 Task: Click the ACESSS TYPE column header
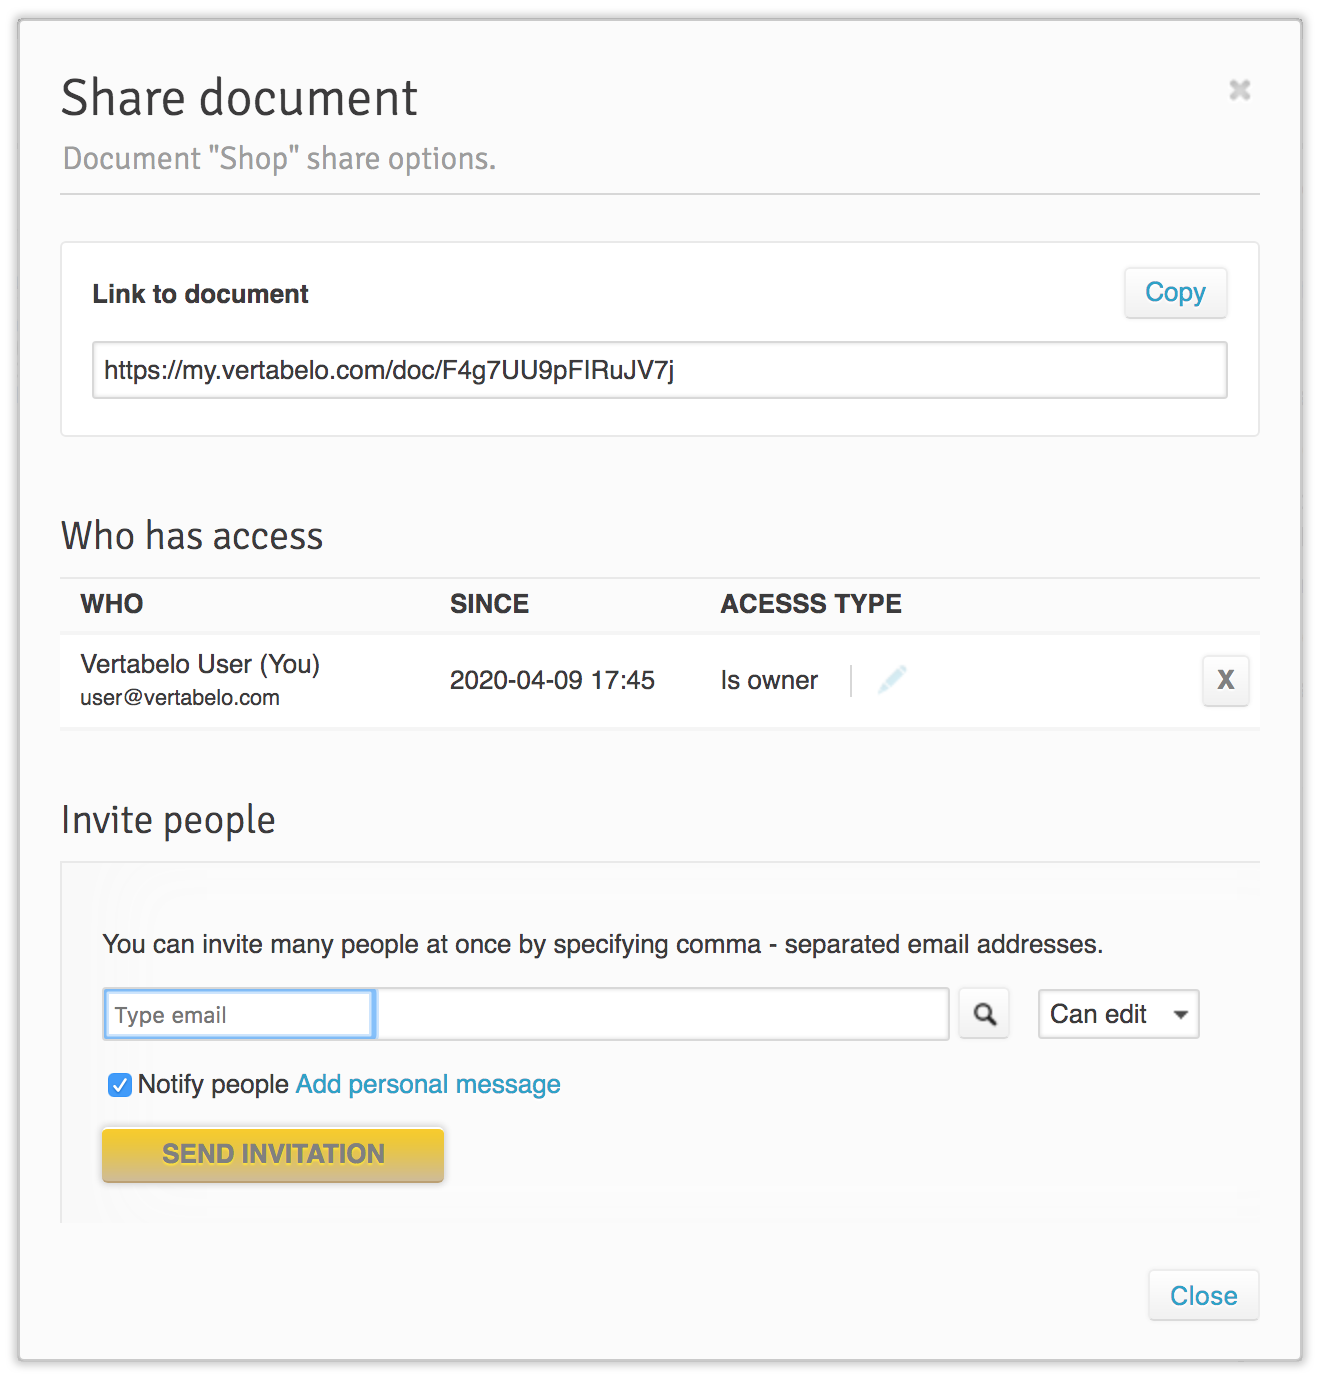pos(811,604)
